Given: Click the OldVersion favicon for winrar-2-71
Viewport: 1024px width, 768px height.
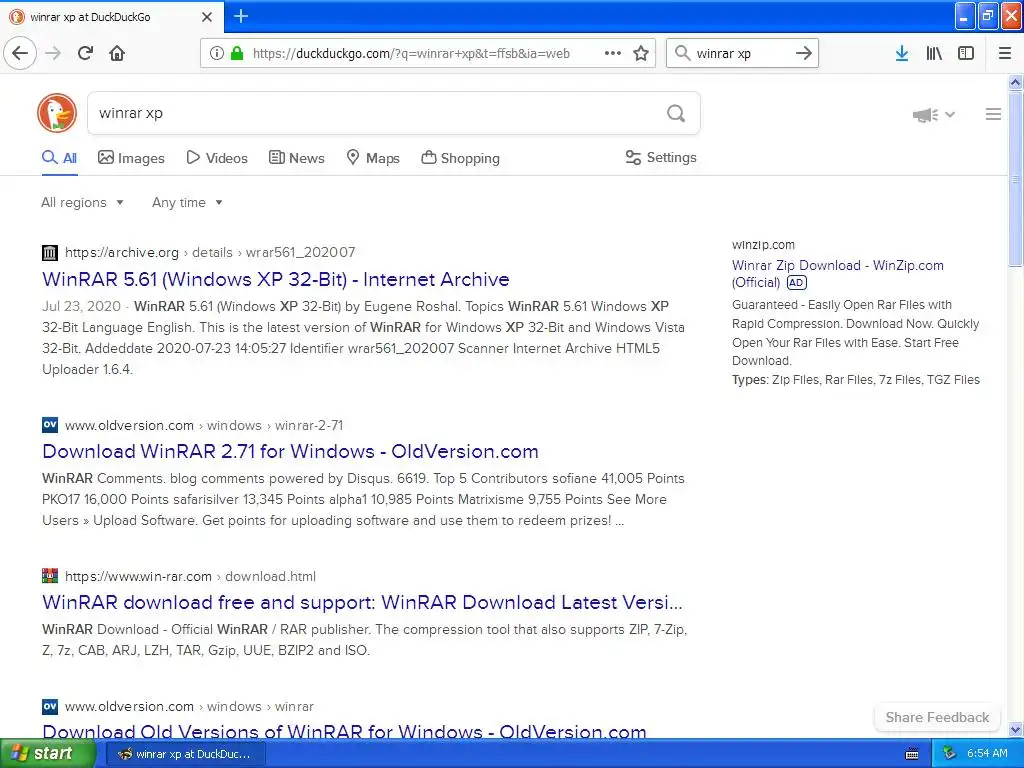Looking at the screenshot, I should [50, 425].
